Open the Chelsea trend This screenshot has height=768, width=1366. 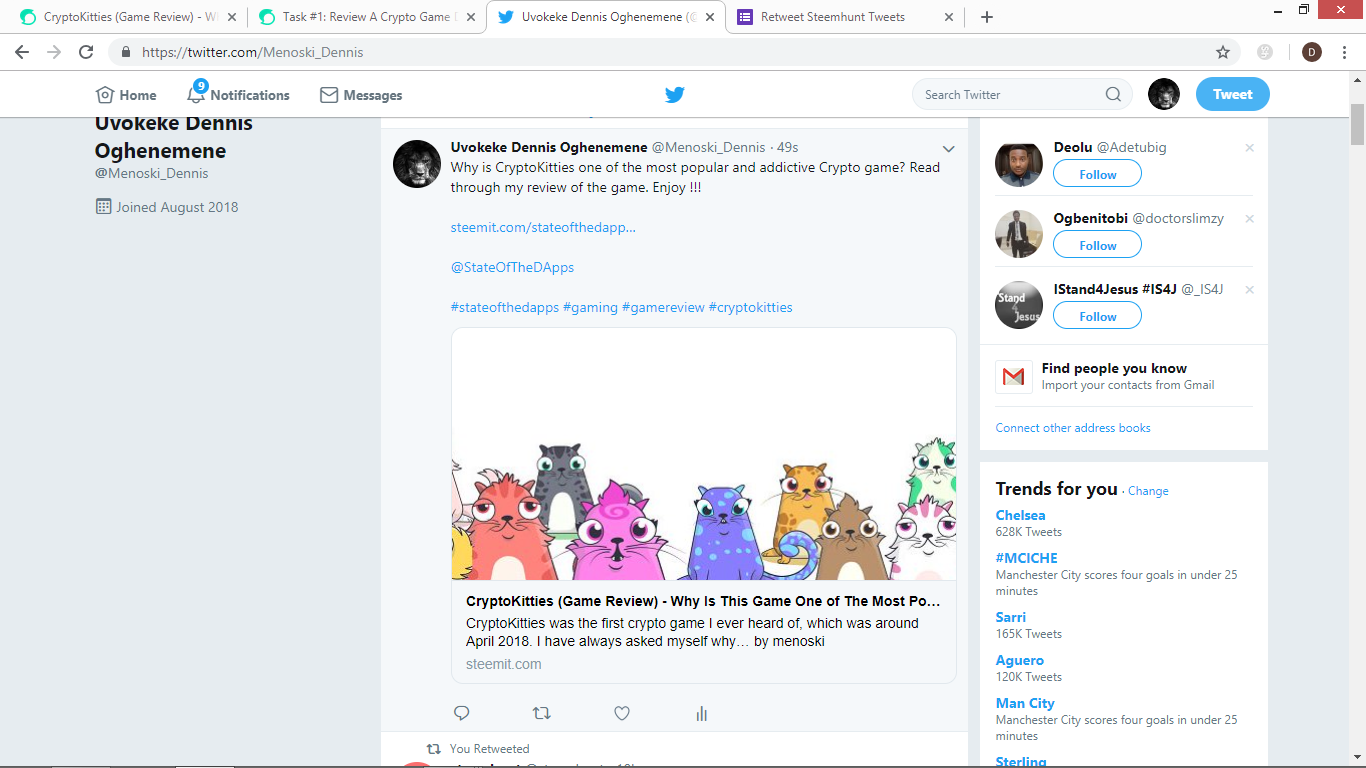(x=1020, y=515)
